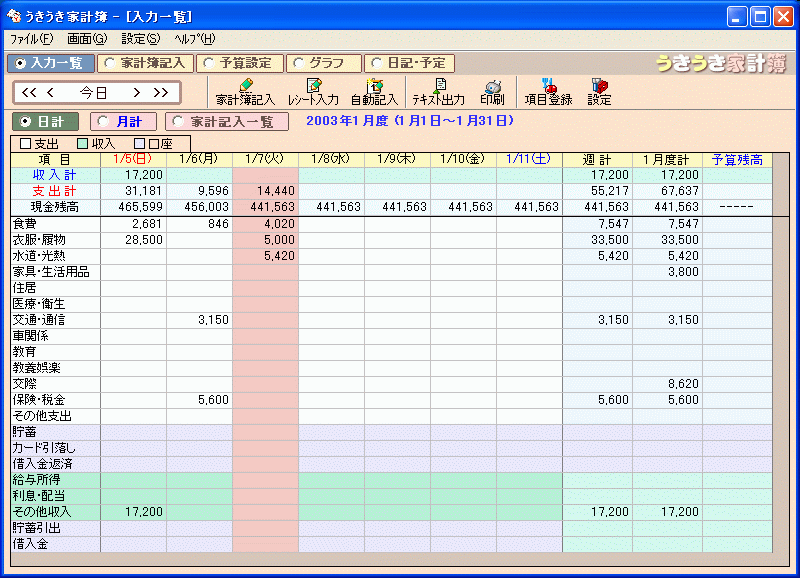Go back with the << navigation button
This screenshot has width=800, height=578.
click(28, 93)
